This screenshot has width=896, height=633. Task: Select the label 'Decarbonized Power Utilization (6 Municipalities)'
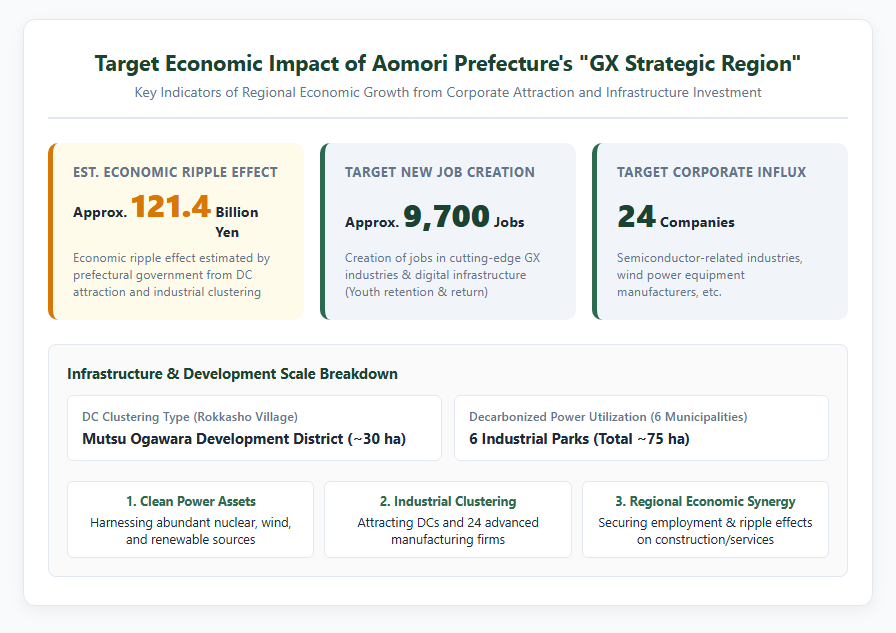click(608, 417)
